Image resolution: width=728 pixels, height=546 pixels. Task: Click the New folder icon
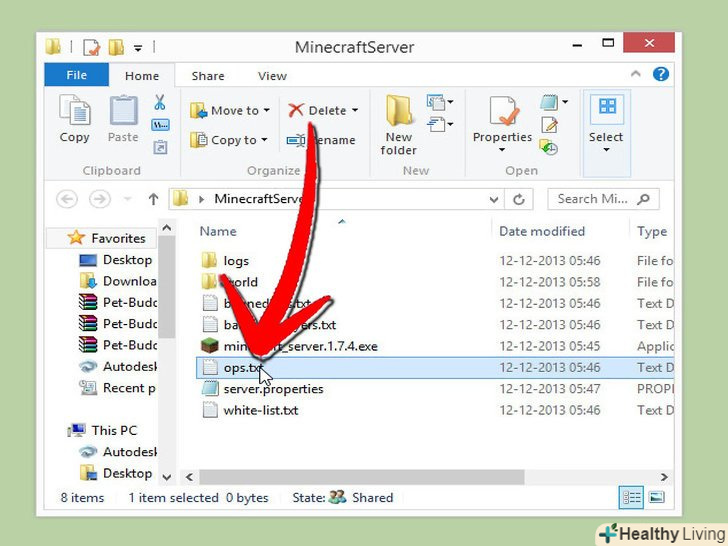pos(398,110)
